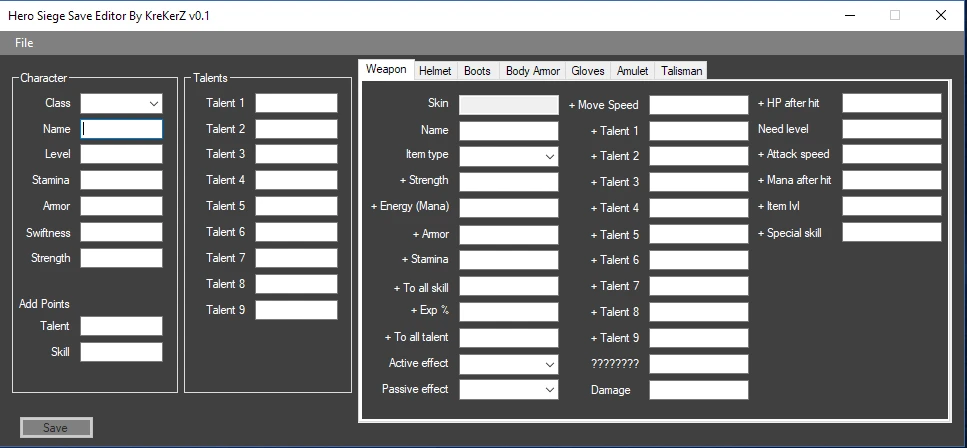The height and width of the screenshot is (448, 967).
Task: Click the Add Points Skill field
Action: (x=121, y=352)
